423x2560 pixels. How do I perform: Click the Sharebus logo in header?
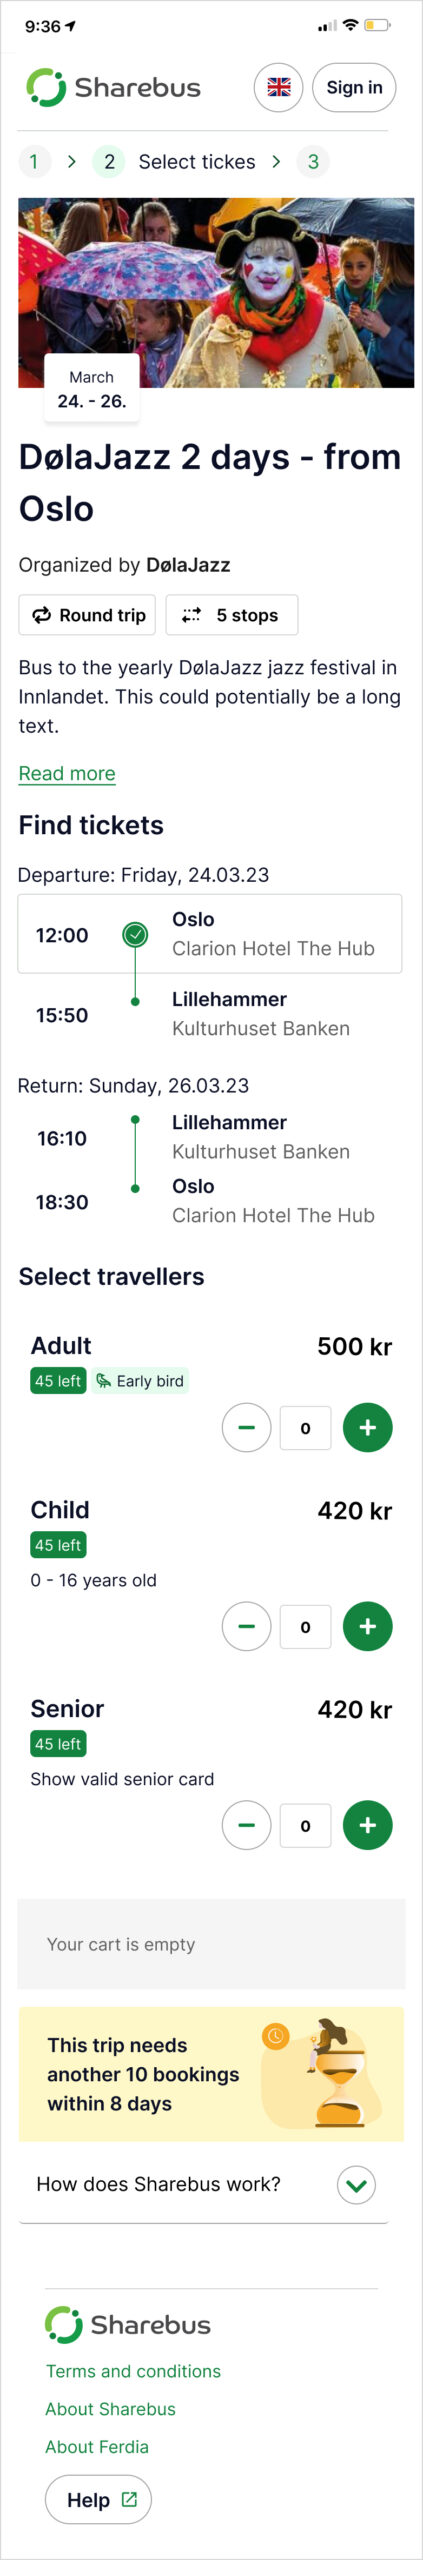pyautogui.click(x=113, y=87)
